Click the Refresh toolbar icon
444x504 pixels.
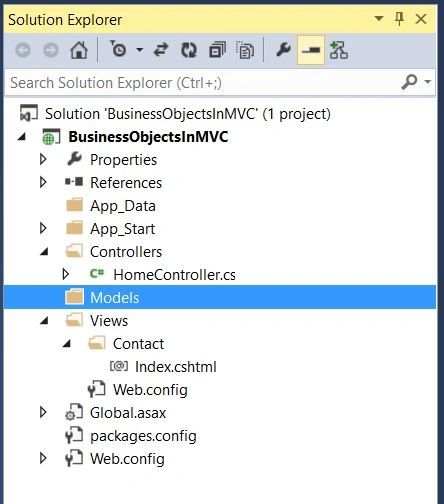(189, 50)
